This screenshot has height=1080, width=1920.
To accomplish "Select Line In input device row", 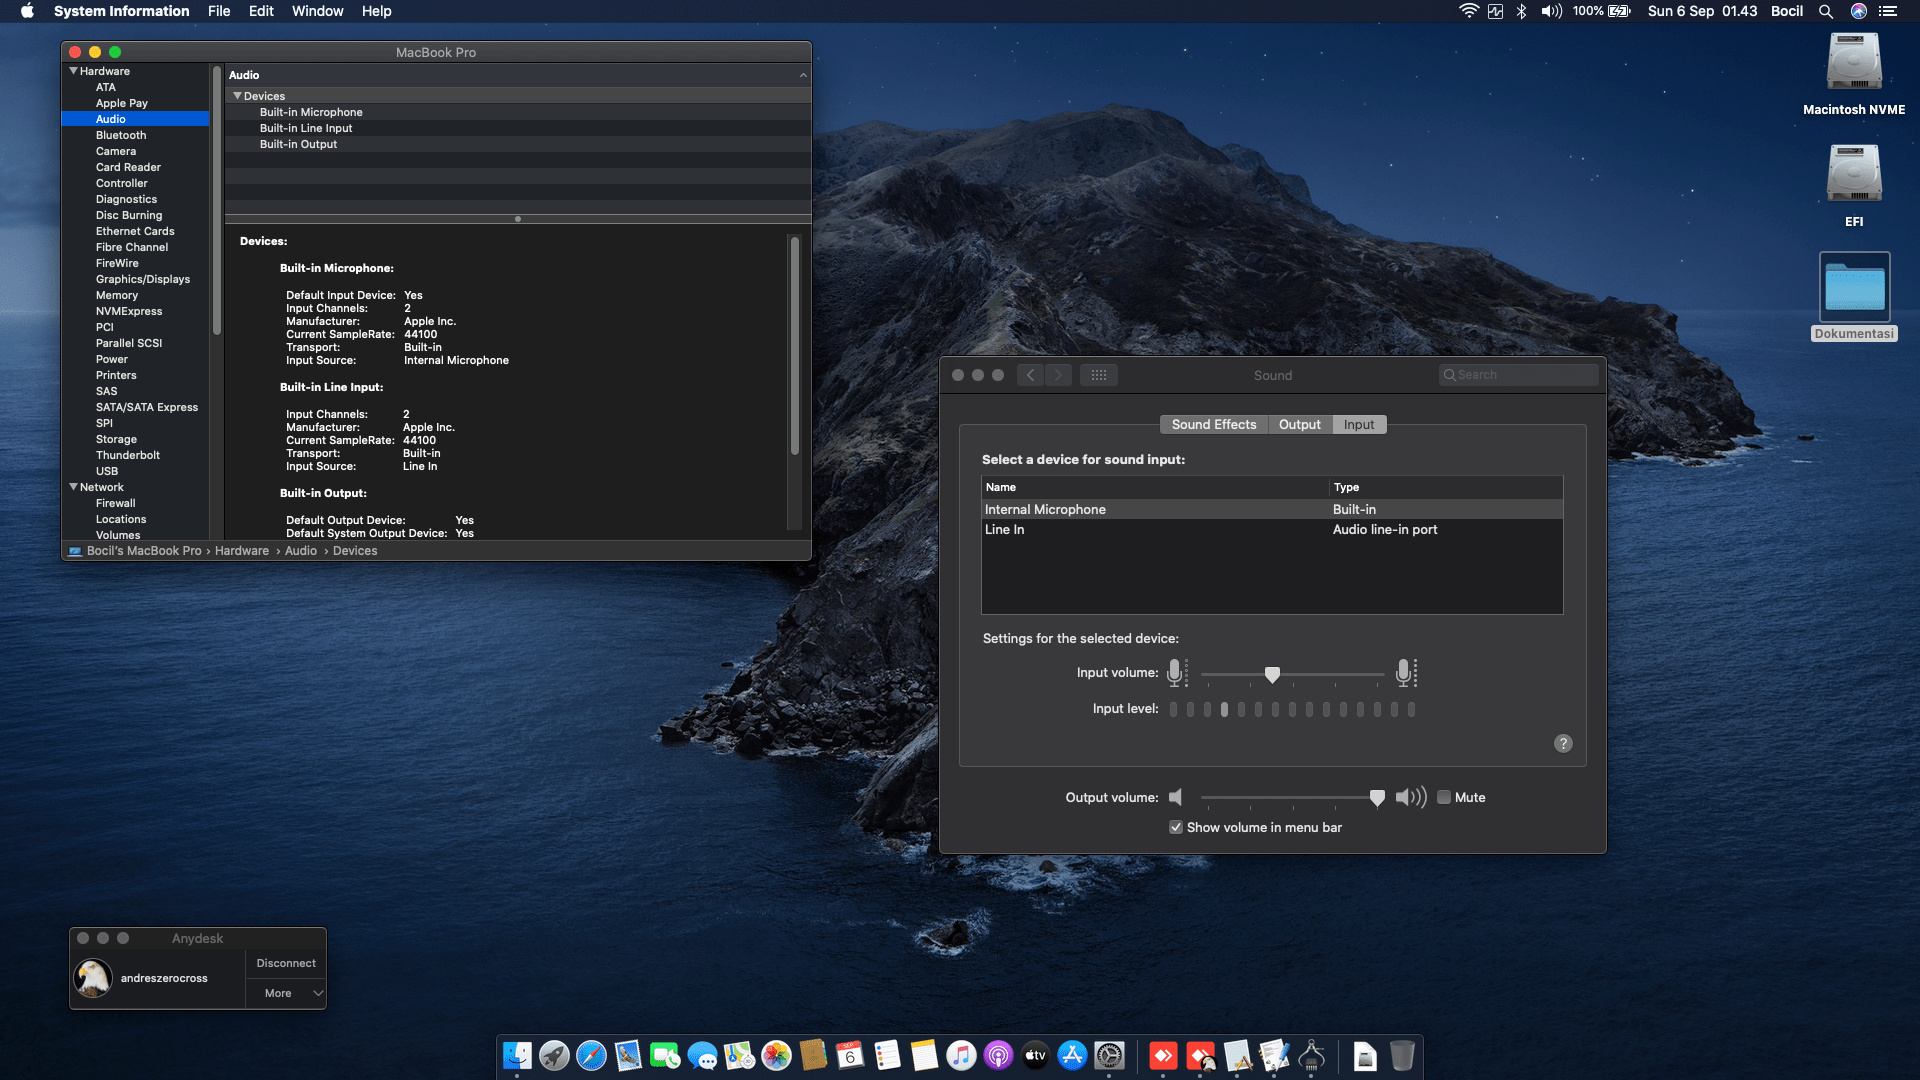I will click(1272, 529).
